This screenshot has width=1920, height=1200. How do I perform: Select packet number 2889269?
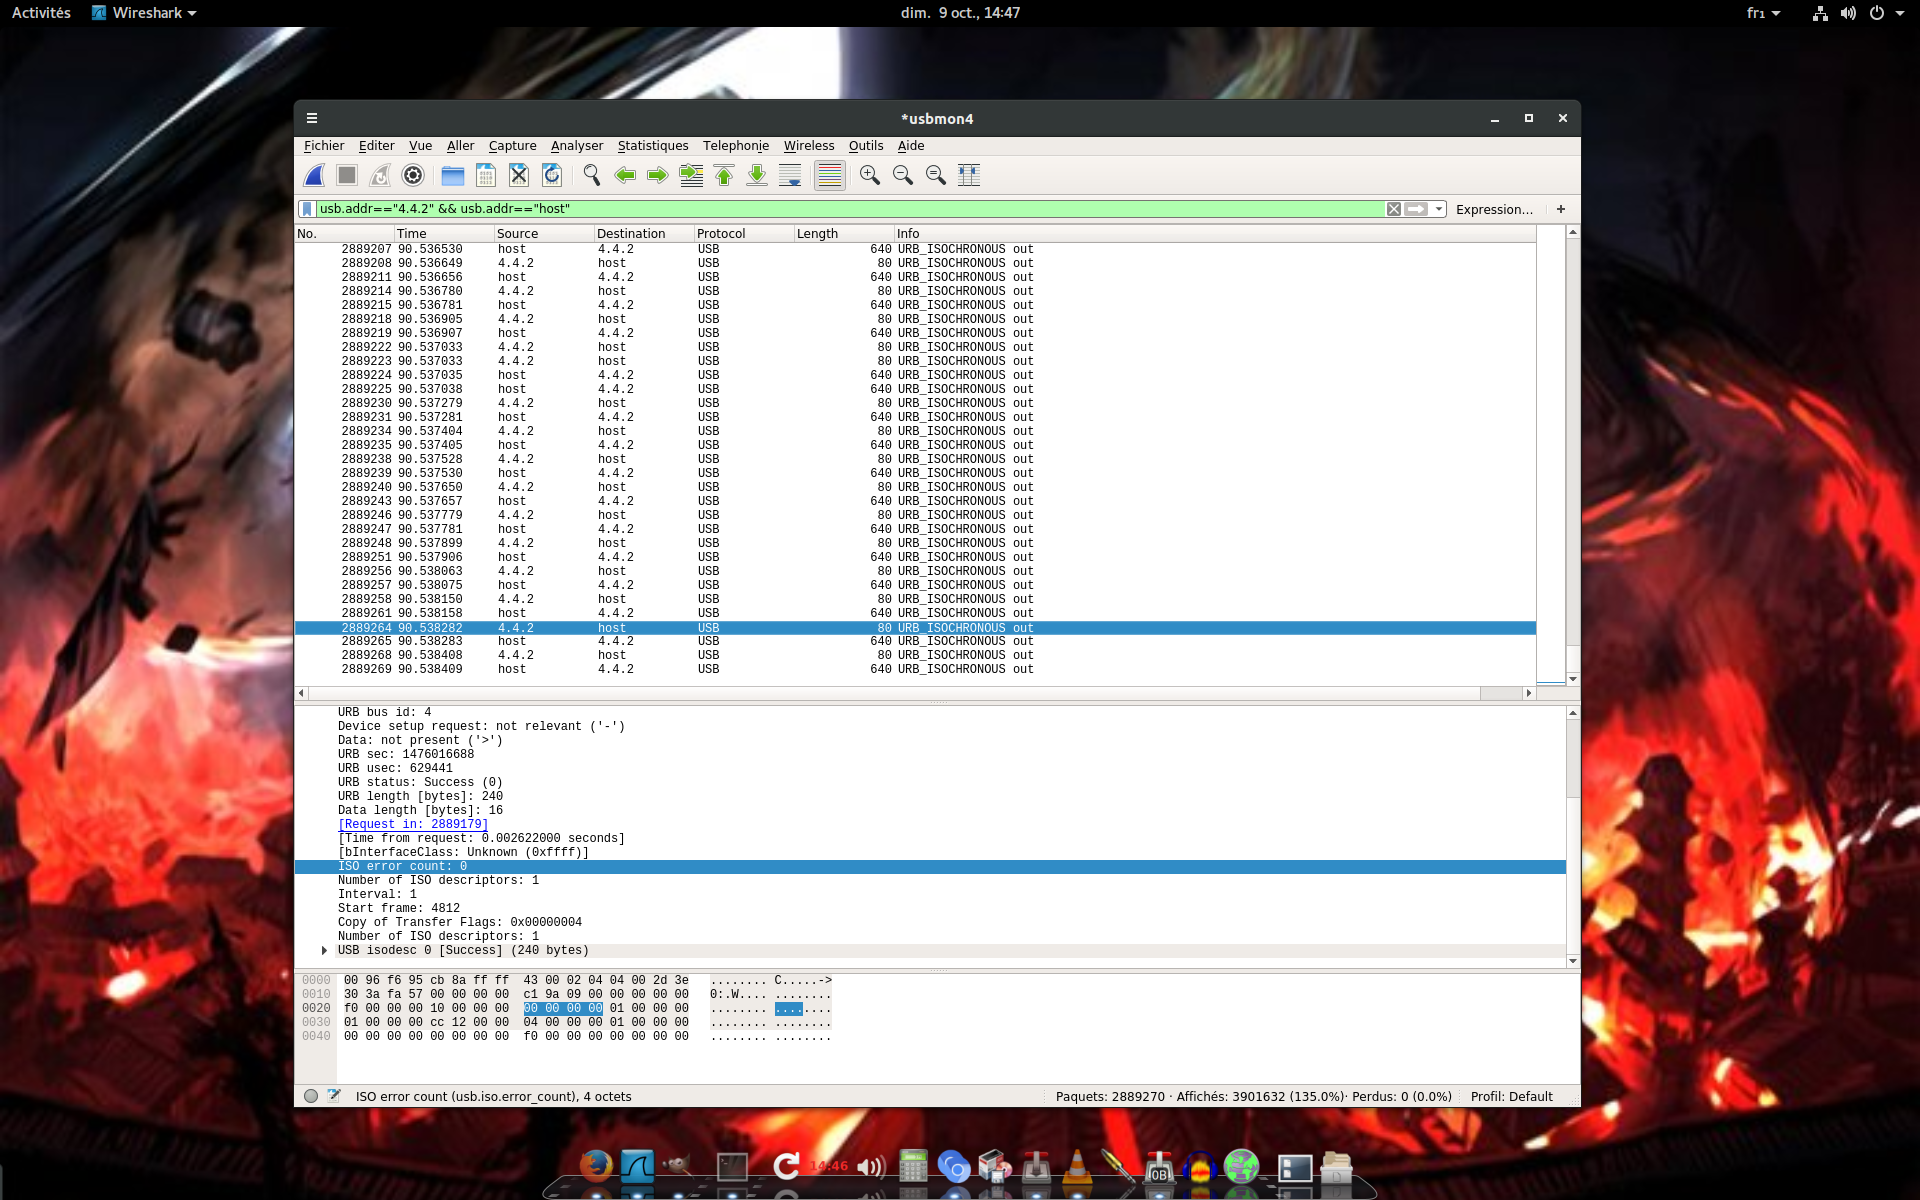coord(915,670)
